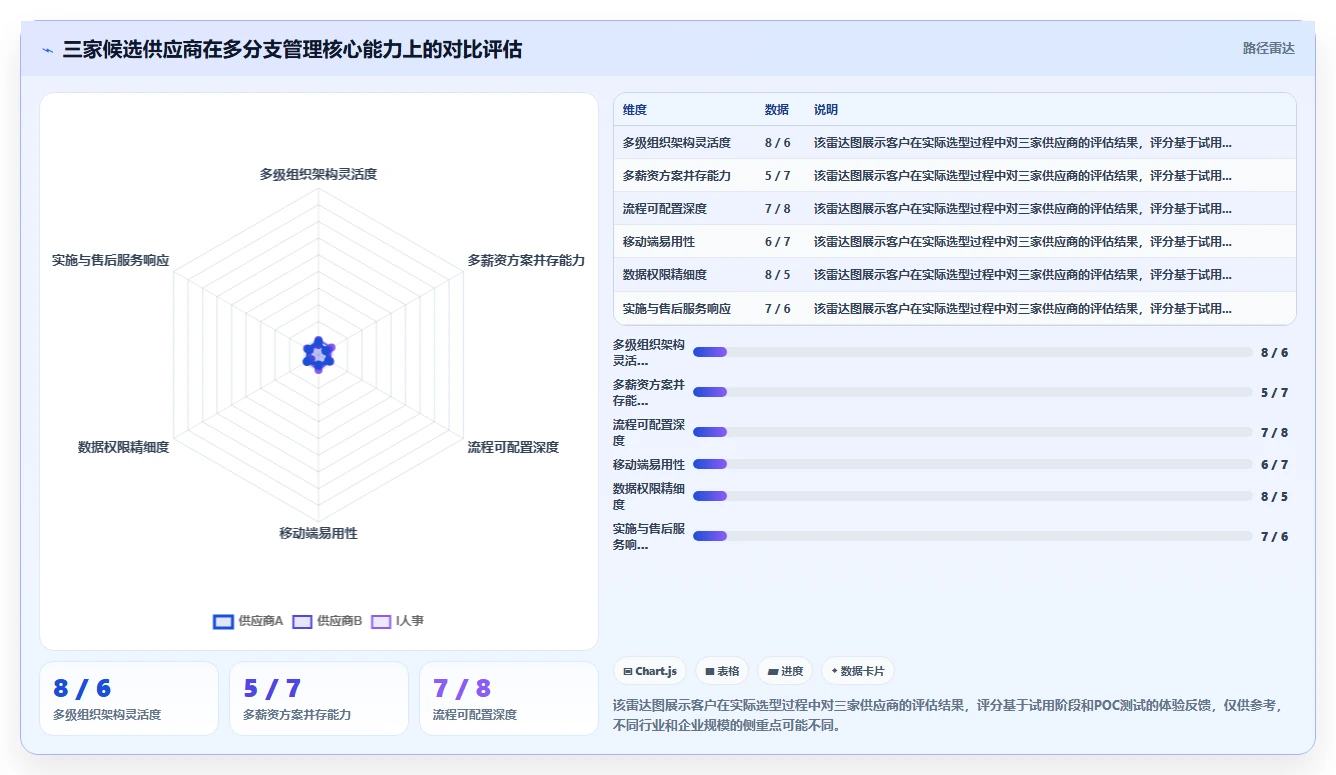The width and height of the screenshot is (1336, 775).
Task: Click the 路径雷达 label in header
Action: (x=1268, y=48)
